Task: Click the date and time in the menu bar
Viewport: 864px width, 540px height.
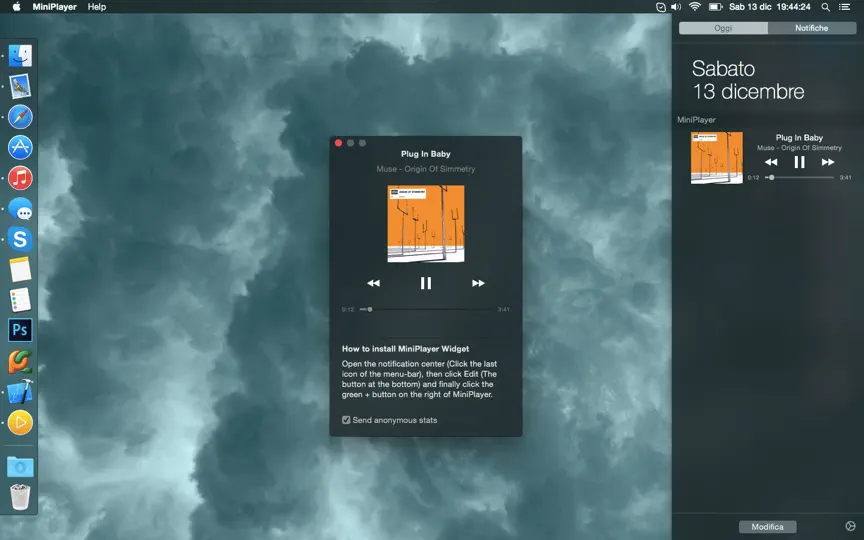Action: pyautogui.click(x=770, y=7)
